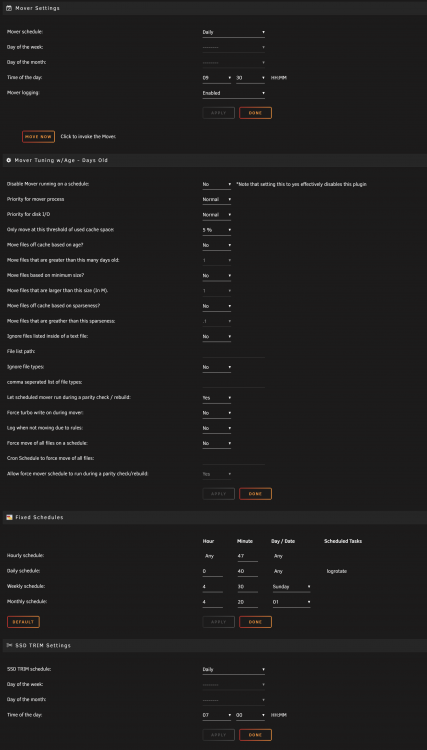Click APPLY in Mover Tuning section
Image resolution: width=427 pixels, height=750 pixels.
(219, 494)
